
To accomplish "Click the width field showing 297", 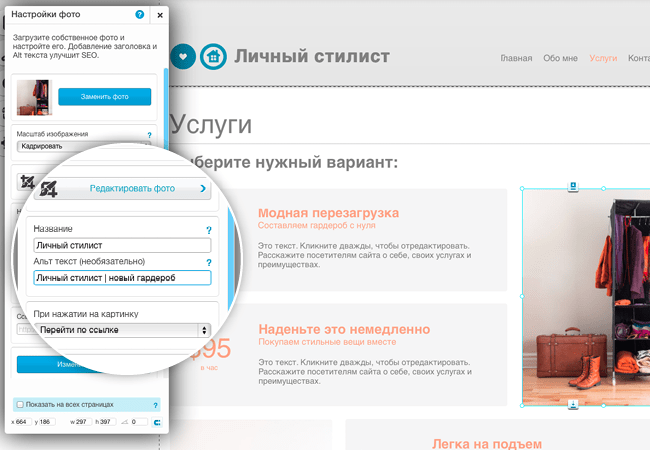I will [x=83, y=422].
